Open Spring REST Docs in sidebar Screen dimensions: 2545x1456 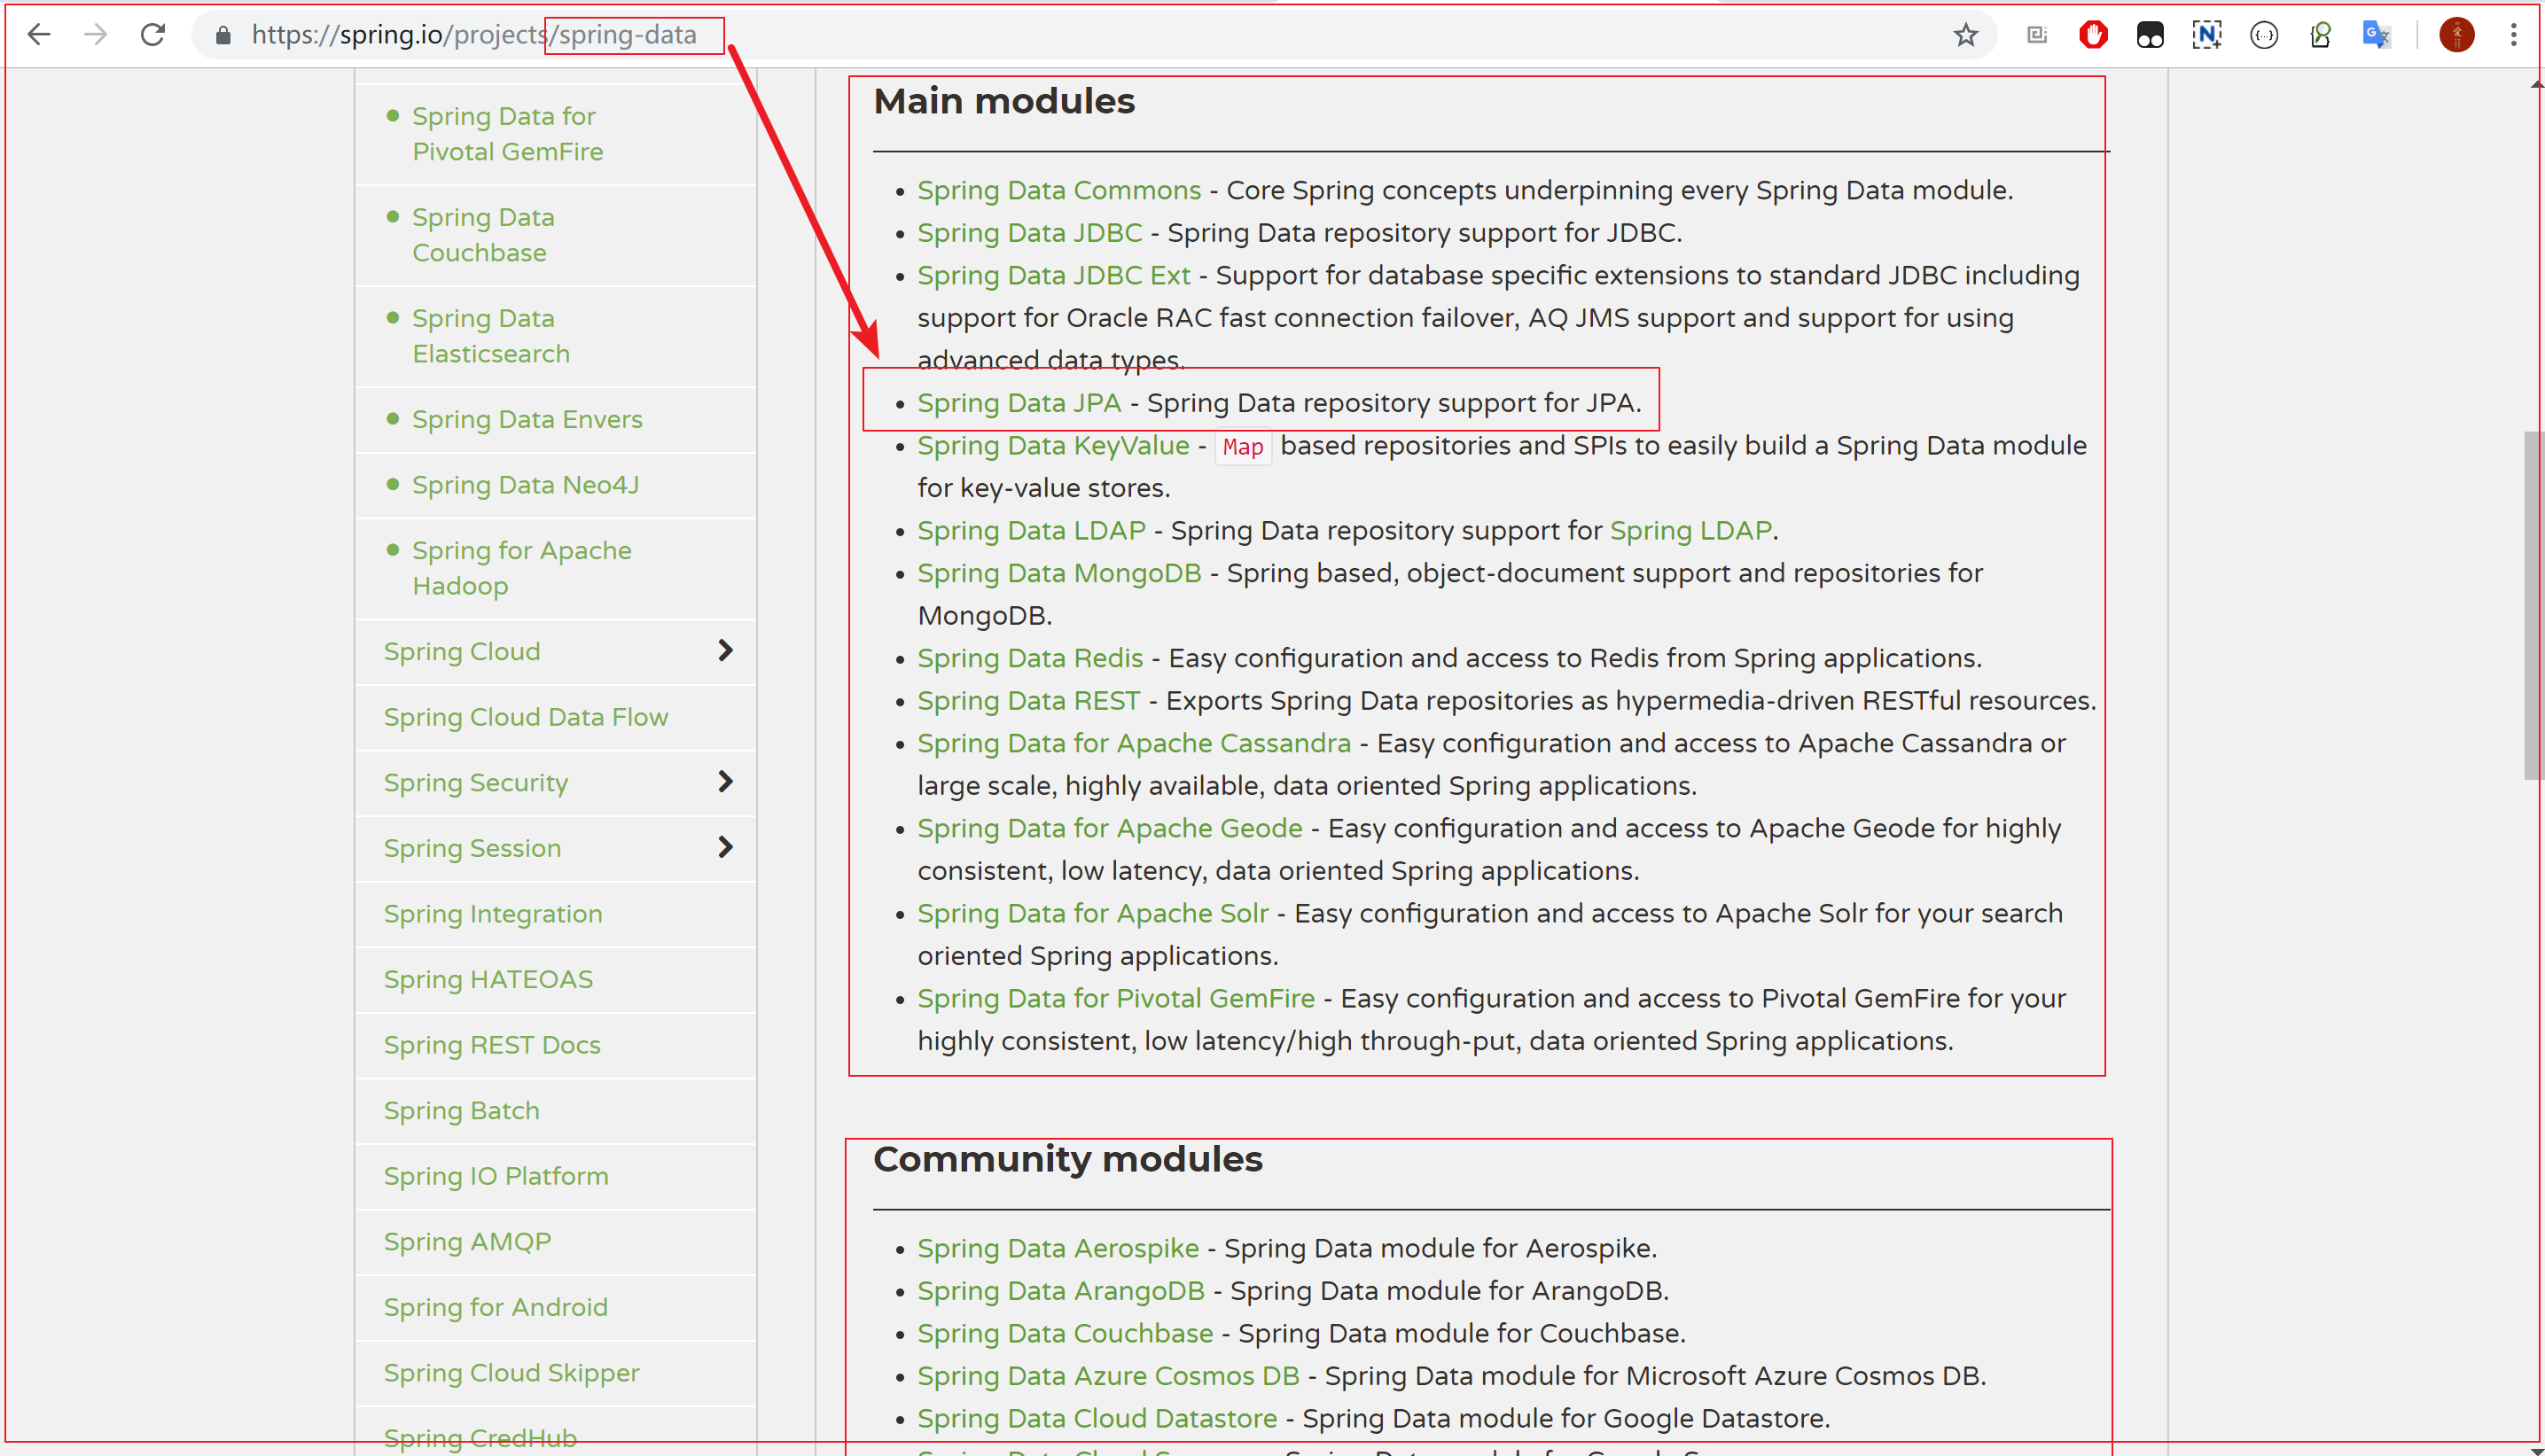[x=492, y=1045]
